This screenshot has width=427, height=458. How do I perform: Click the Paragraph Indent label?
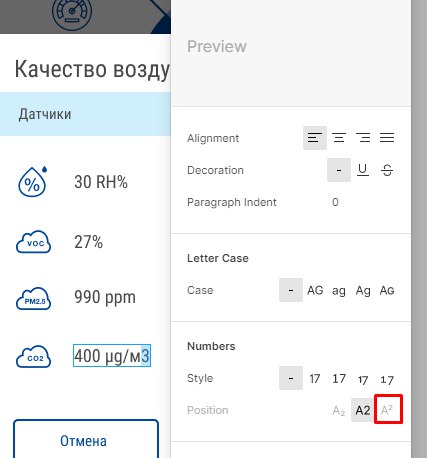tap(232, 202)
